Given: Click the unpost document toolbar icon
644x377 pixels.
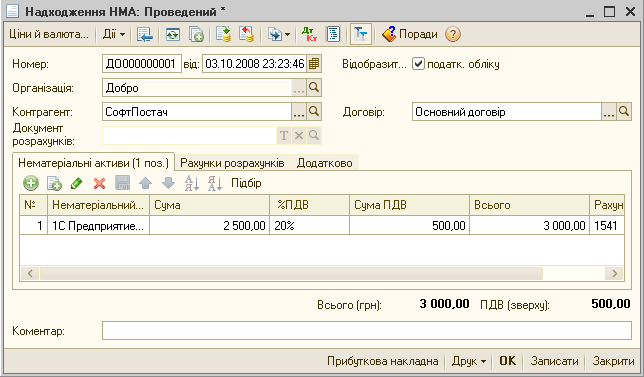Looking at the screenshot, I should coord(246,34).
